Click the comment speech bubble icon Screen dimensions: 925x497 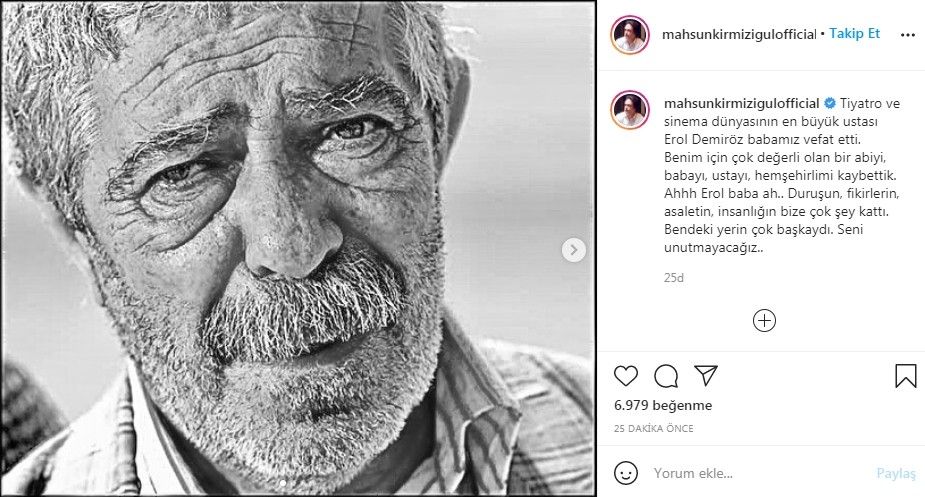pos(666,376)
